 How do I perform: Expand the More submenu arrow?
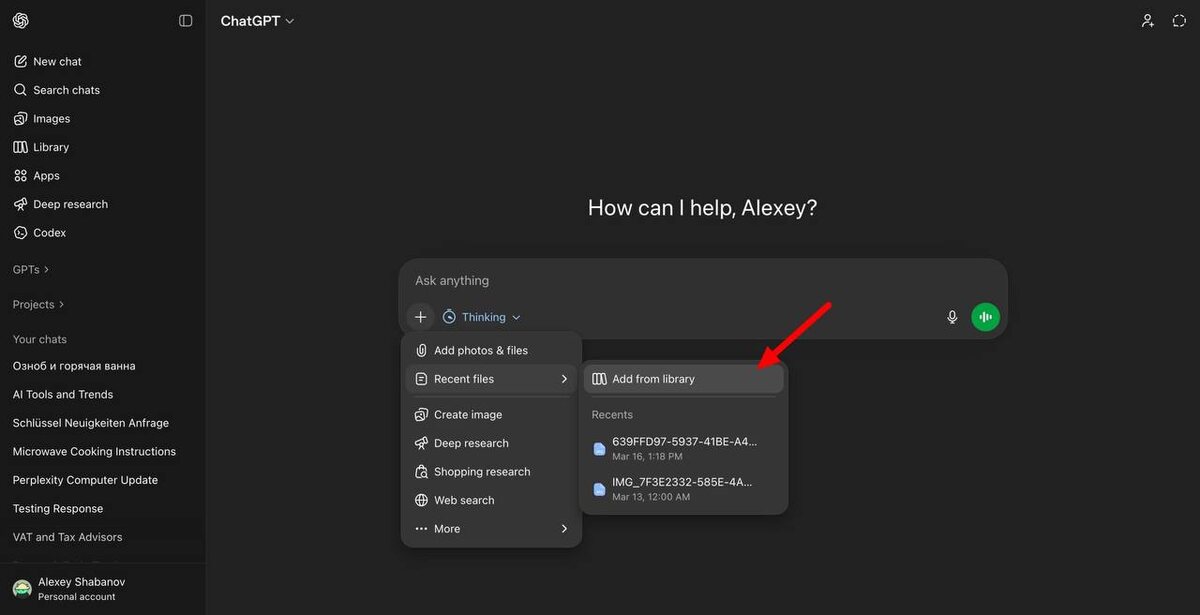pyautogui.click(x=564, y=528)
